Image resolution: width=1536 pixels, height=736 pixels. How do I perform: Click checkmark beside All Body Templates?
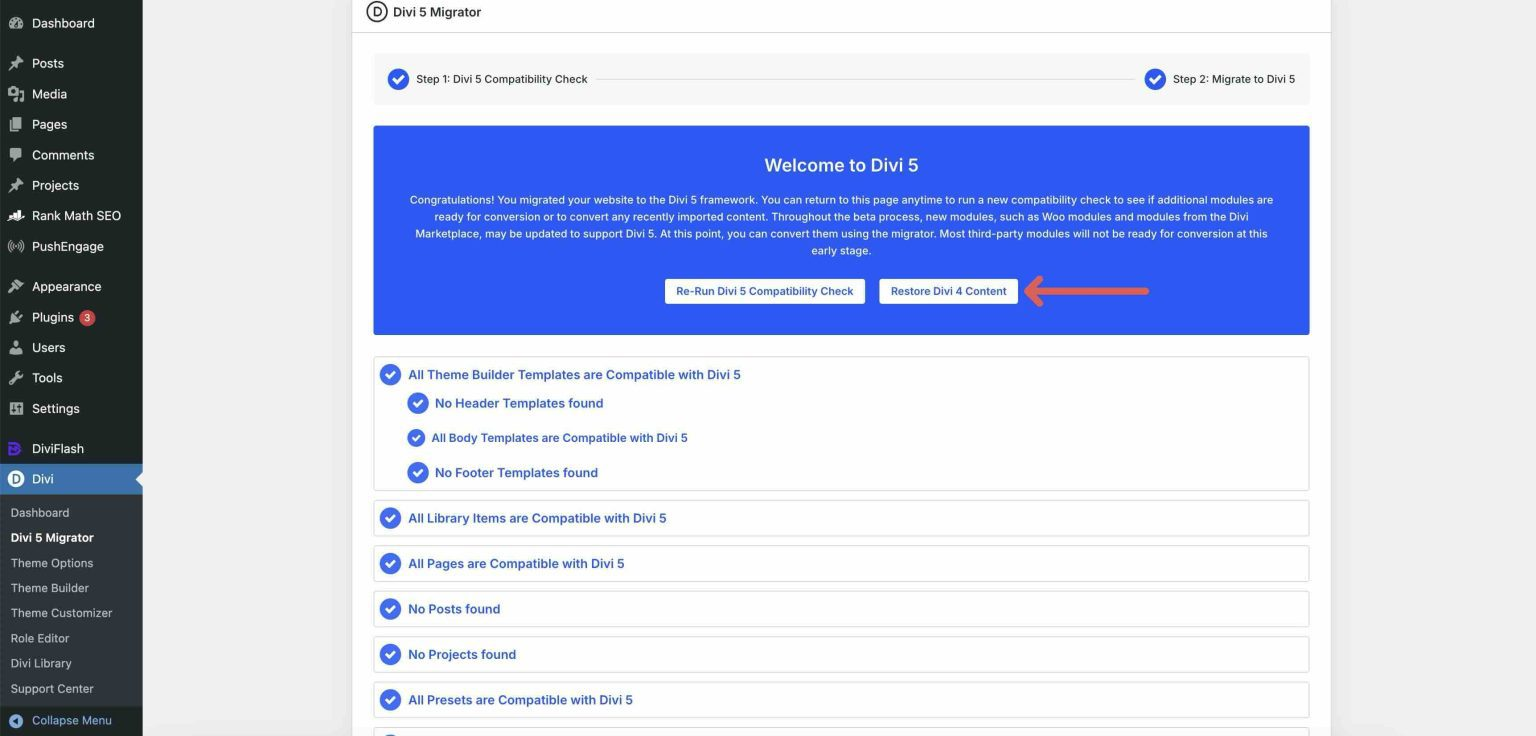(416, 438)
